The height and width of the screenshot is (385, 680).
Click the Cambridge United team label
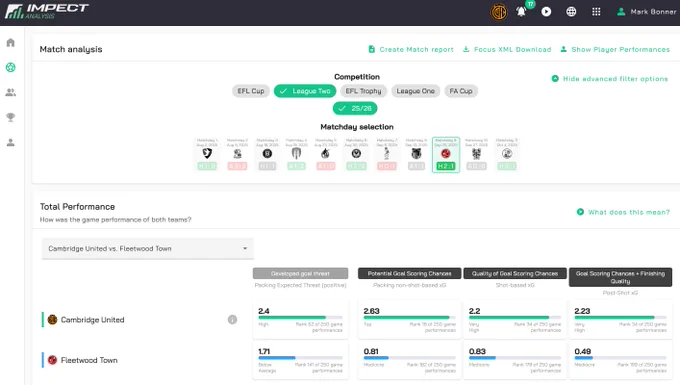click(x=92, y=320)
